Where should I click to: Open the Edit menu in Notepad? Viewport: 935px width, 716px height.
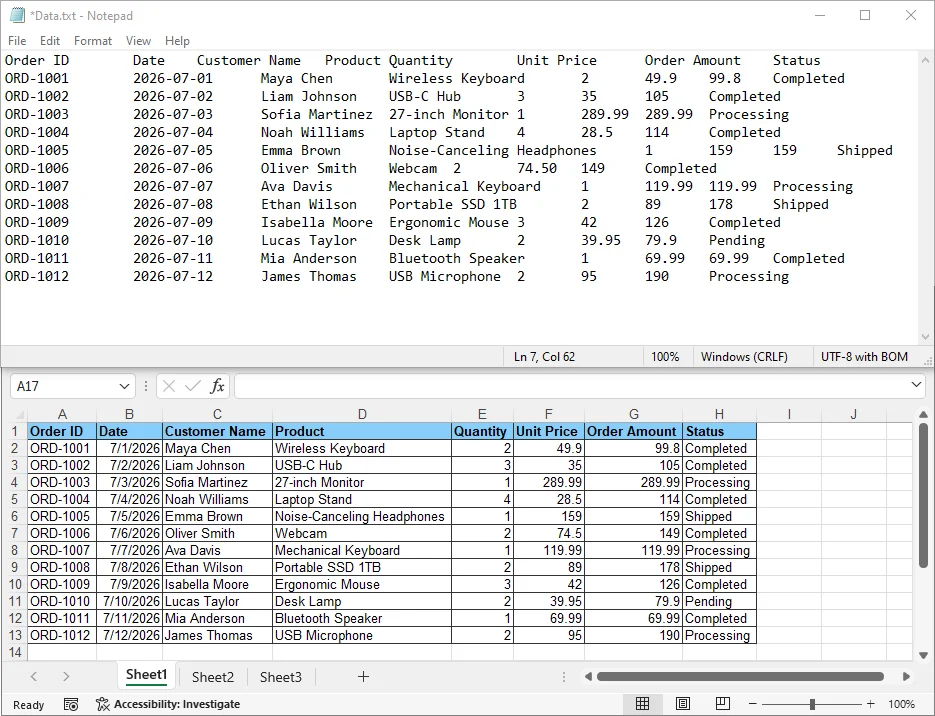[x=49, y=41]
